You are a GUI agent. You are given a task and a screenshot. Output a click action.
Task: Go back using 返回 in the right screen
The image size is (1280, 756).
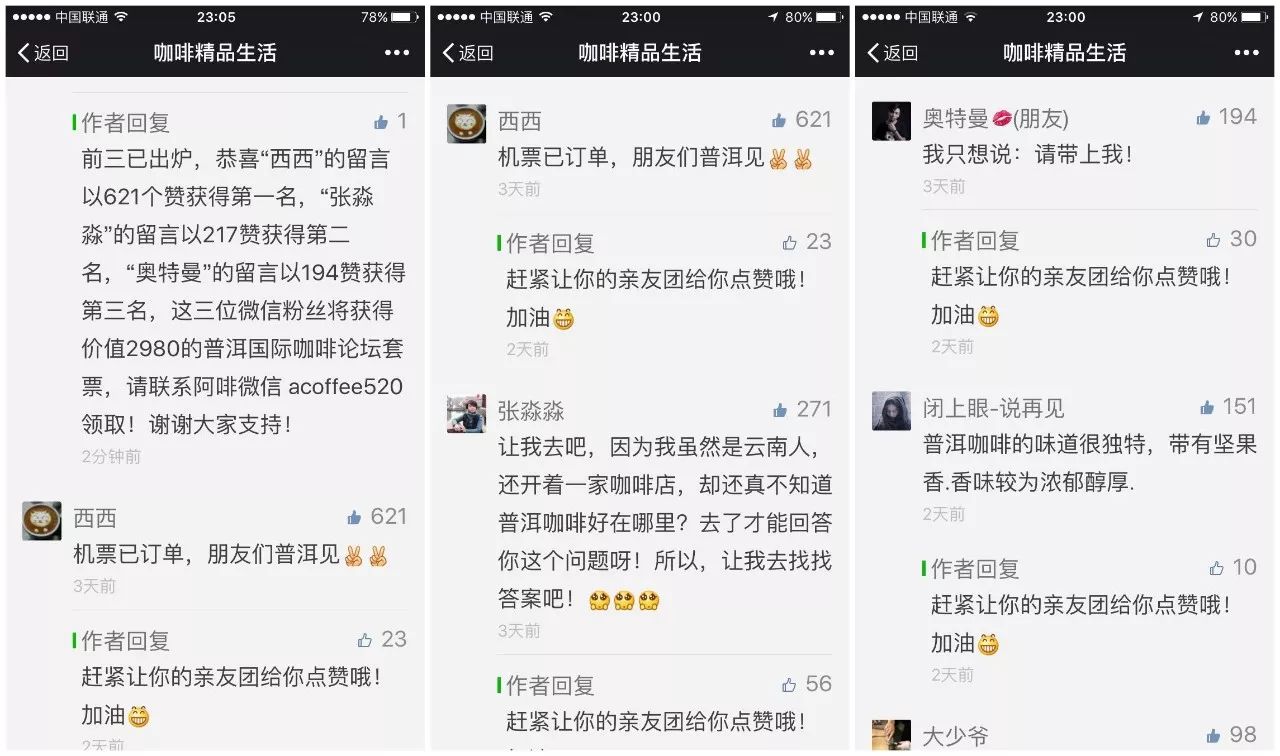coord(893,53)
